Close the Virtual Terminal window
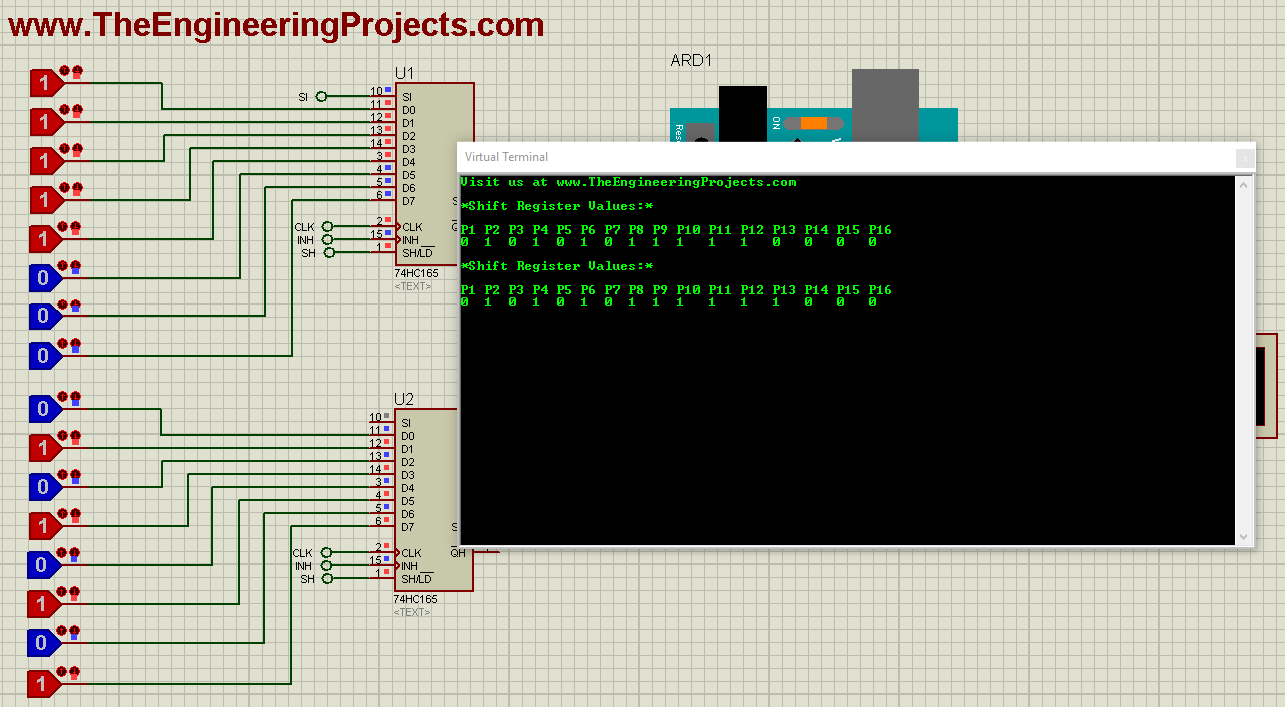This screenshot has height=707, width=1285. tap(1244, 158)
